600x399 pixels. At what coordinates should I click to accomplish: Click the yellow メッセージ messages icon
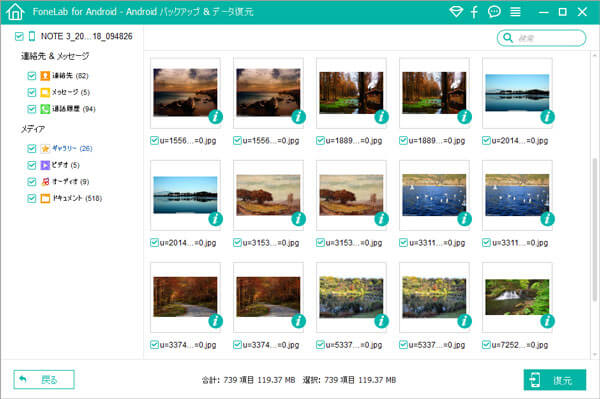click(45, 92)
